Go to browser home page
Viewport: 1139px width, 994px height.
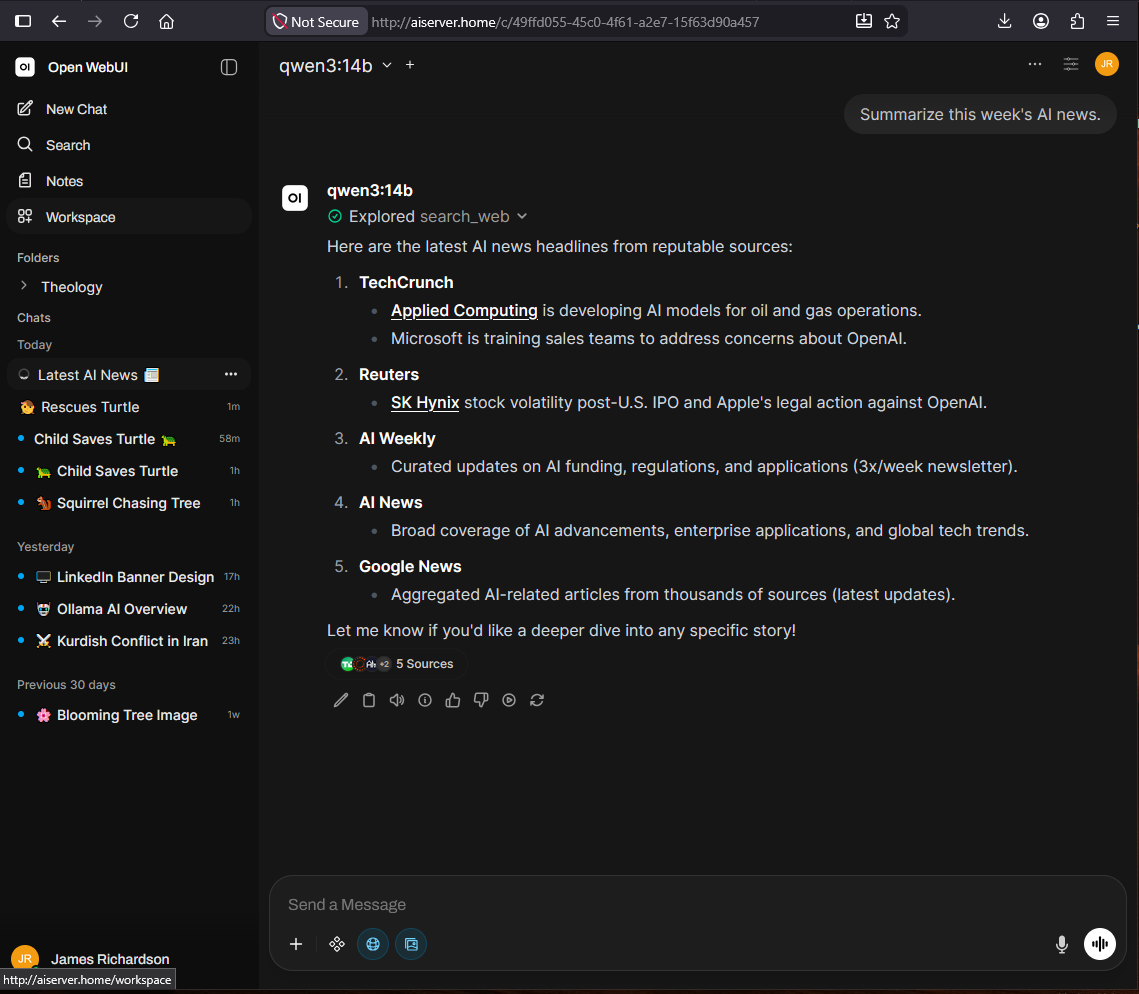point(166,21)
